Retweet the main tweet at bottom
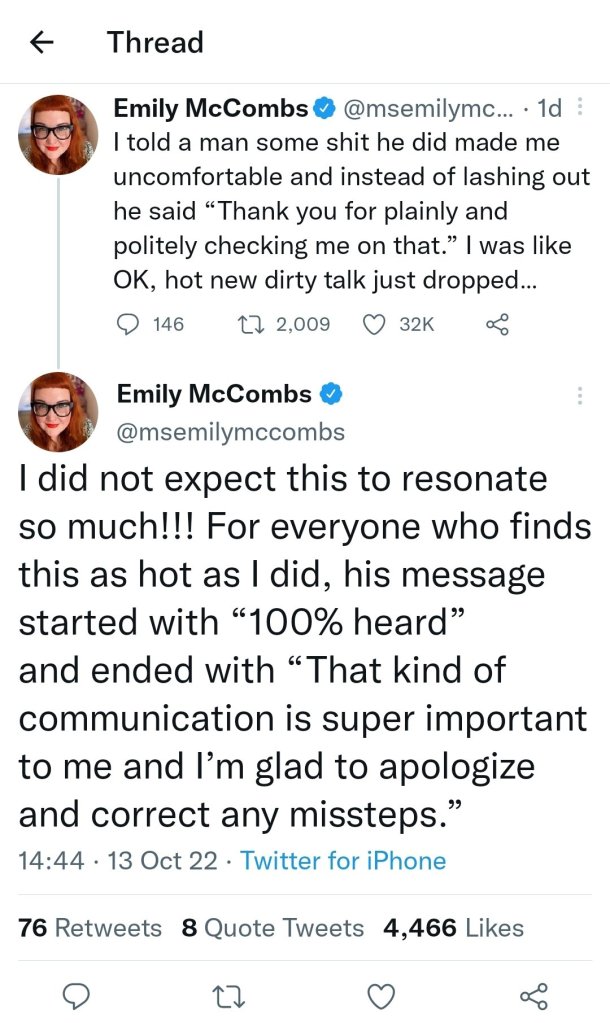 pos(229,994)
